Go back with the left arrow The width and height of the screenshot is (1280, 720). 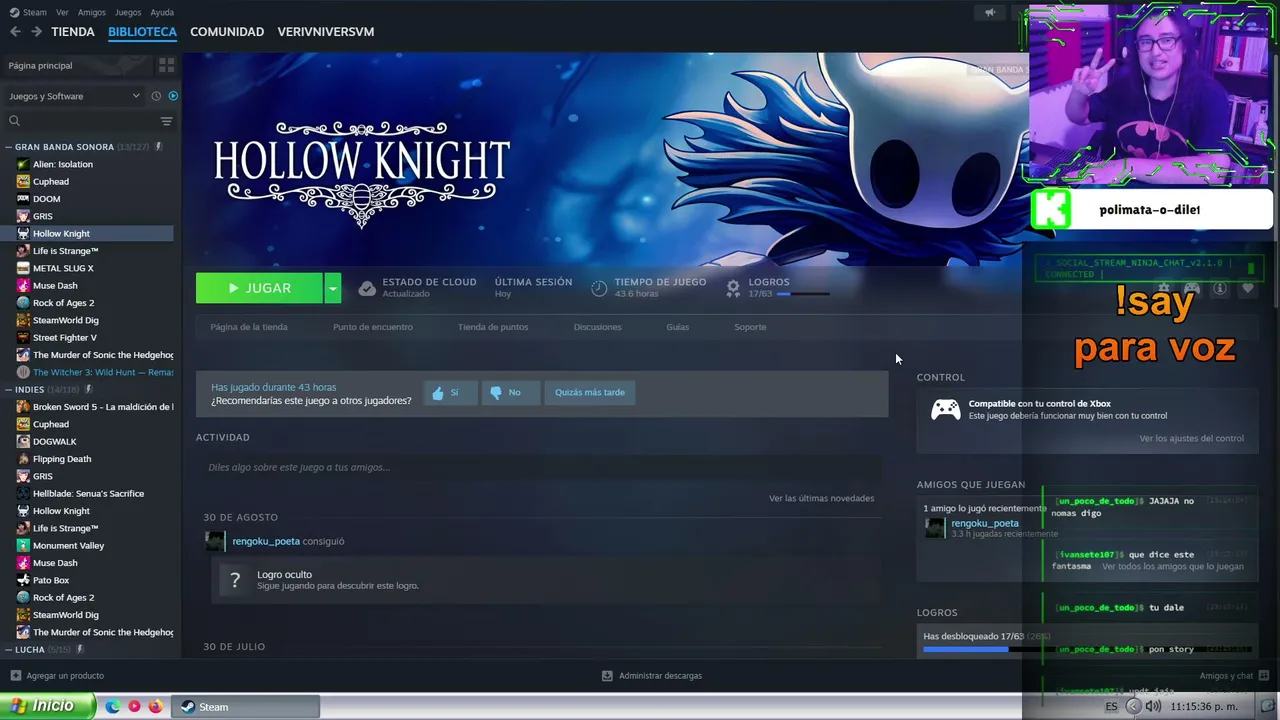click(x=15, y=32)
